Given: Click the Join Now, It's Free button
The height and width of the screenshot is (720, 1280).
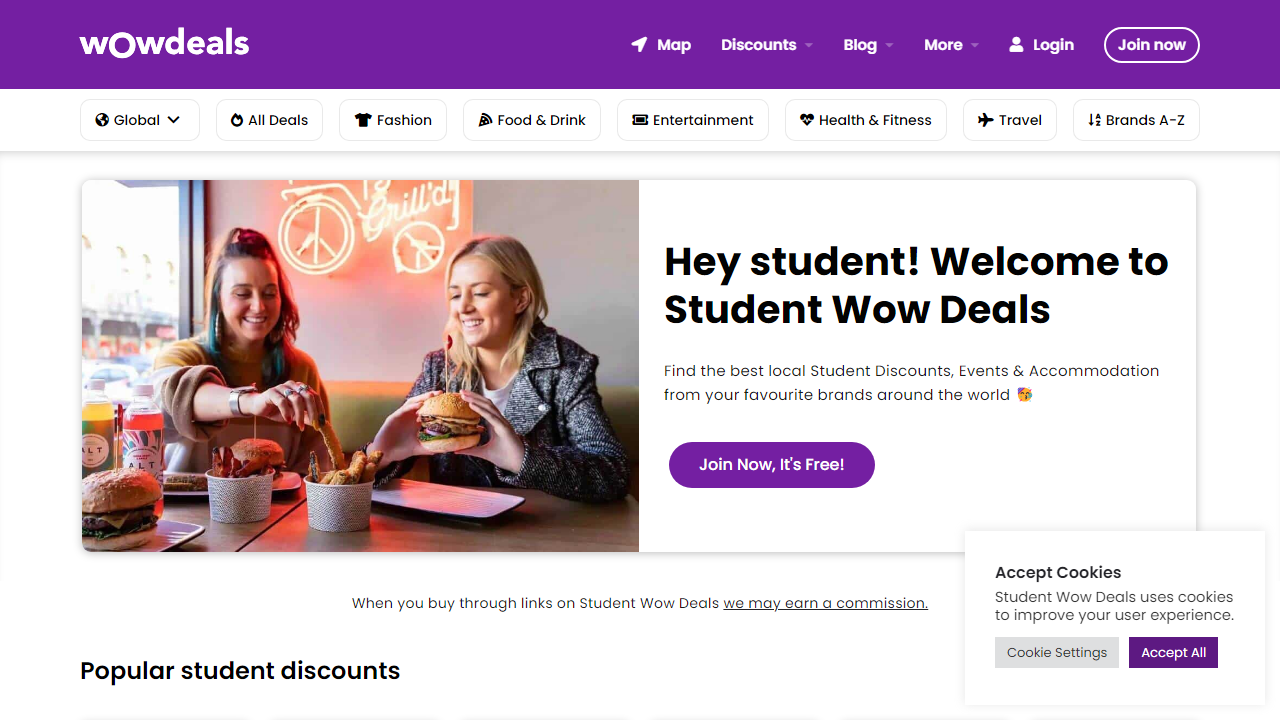Looking at the screenshot, I should (771, 465).
